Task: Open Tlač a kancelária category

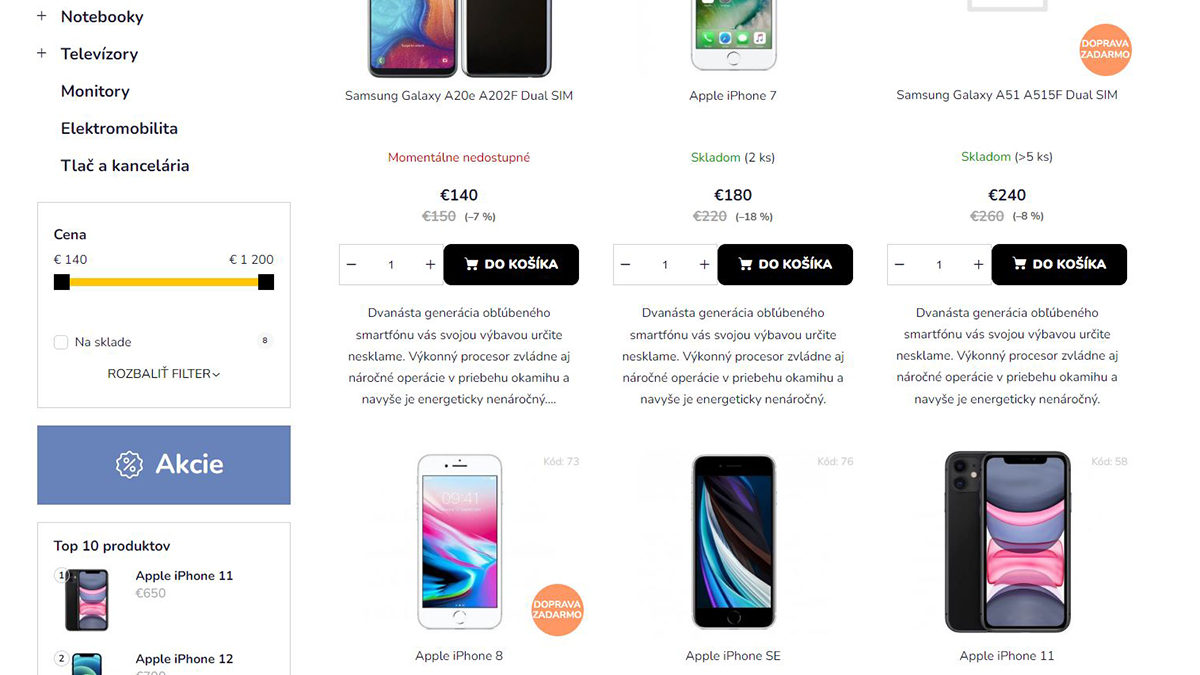Action: 125,166
